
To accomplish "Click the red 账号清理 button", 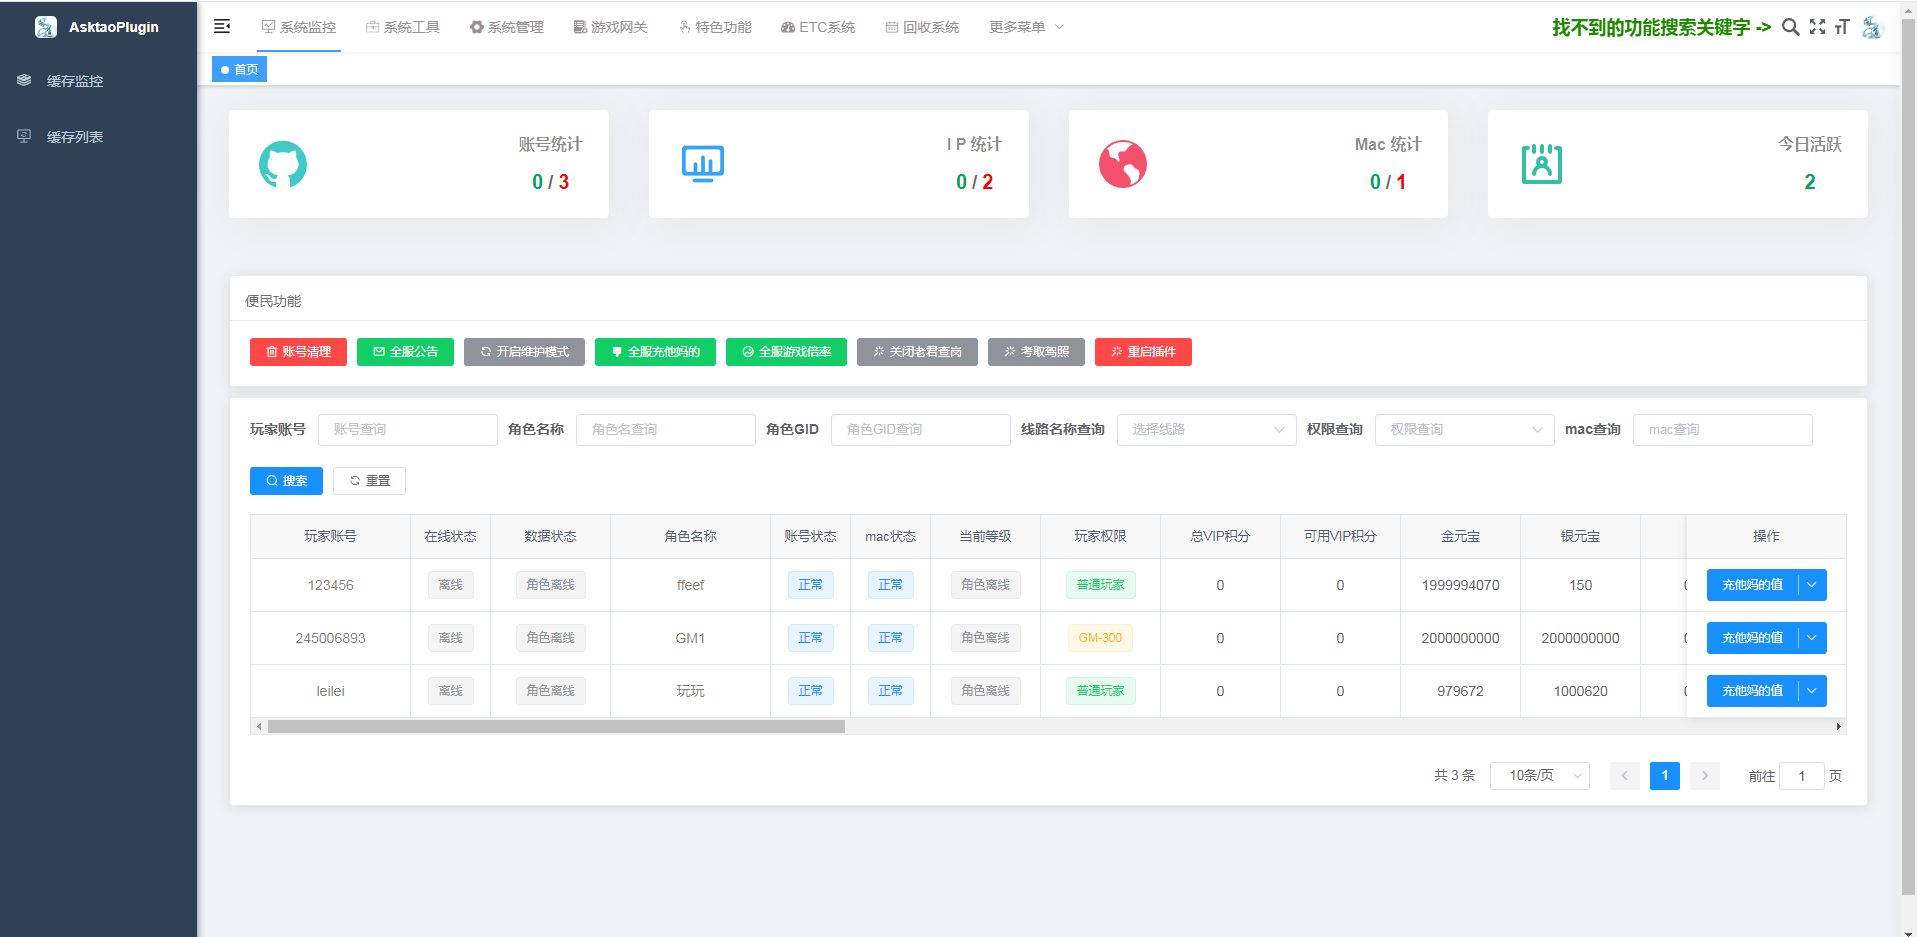I will click(x=298, y=352).
